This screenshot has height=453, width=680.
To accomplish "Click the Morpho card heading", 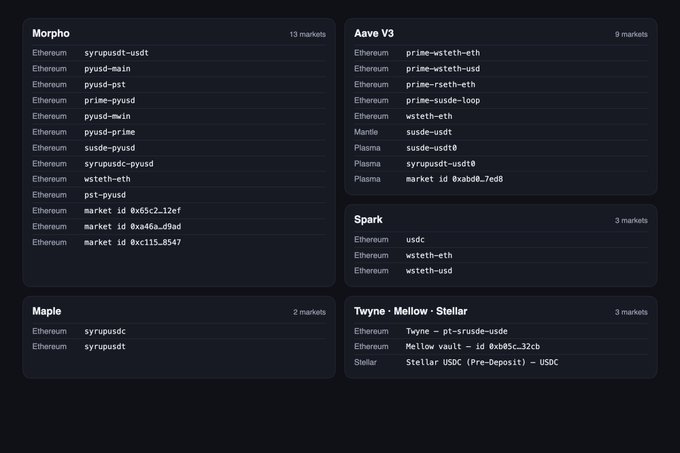I will [x=51, y=33].
